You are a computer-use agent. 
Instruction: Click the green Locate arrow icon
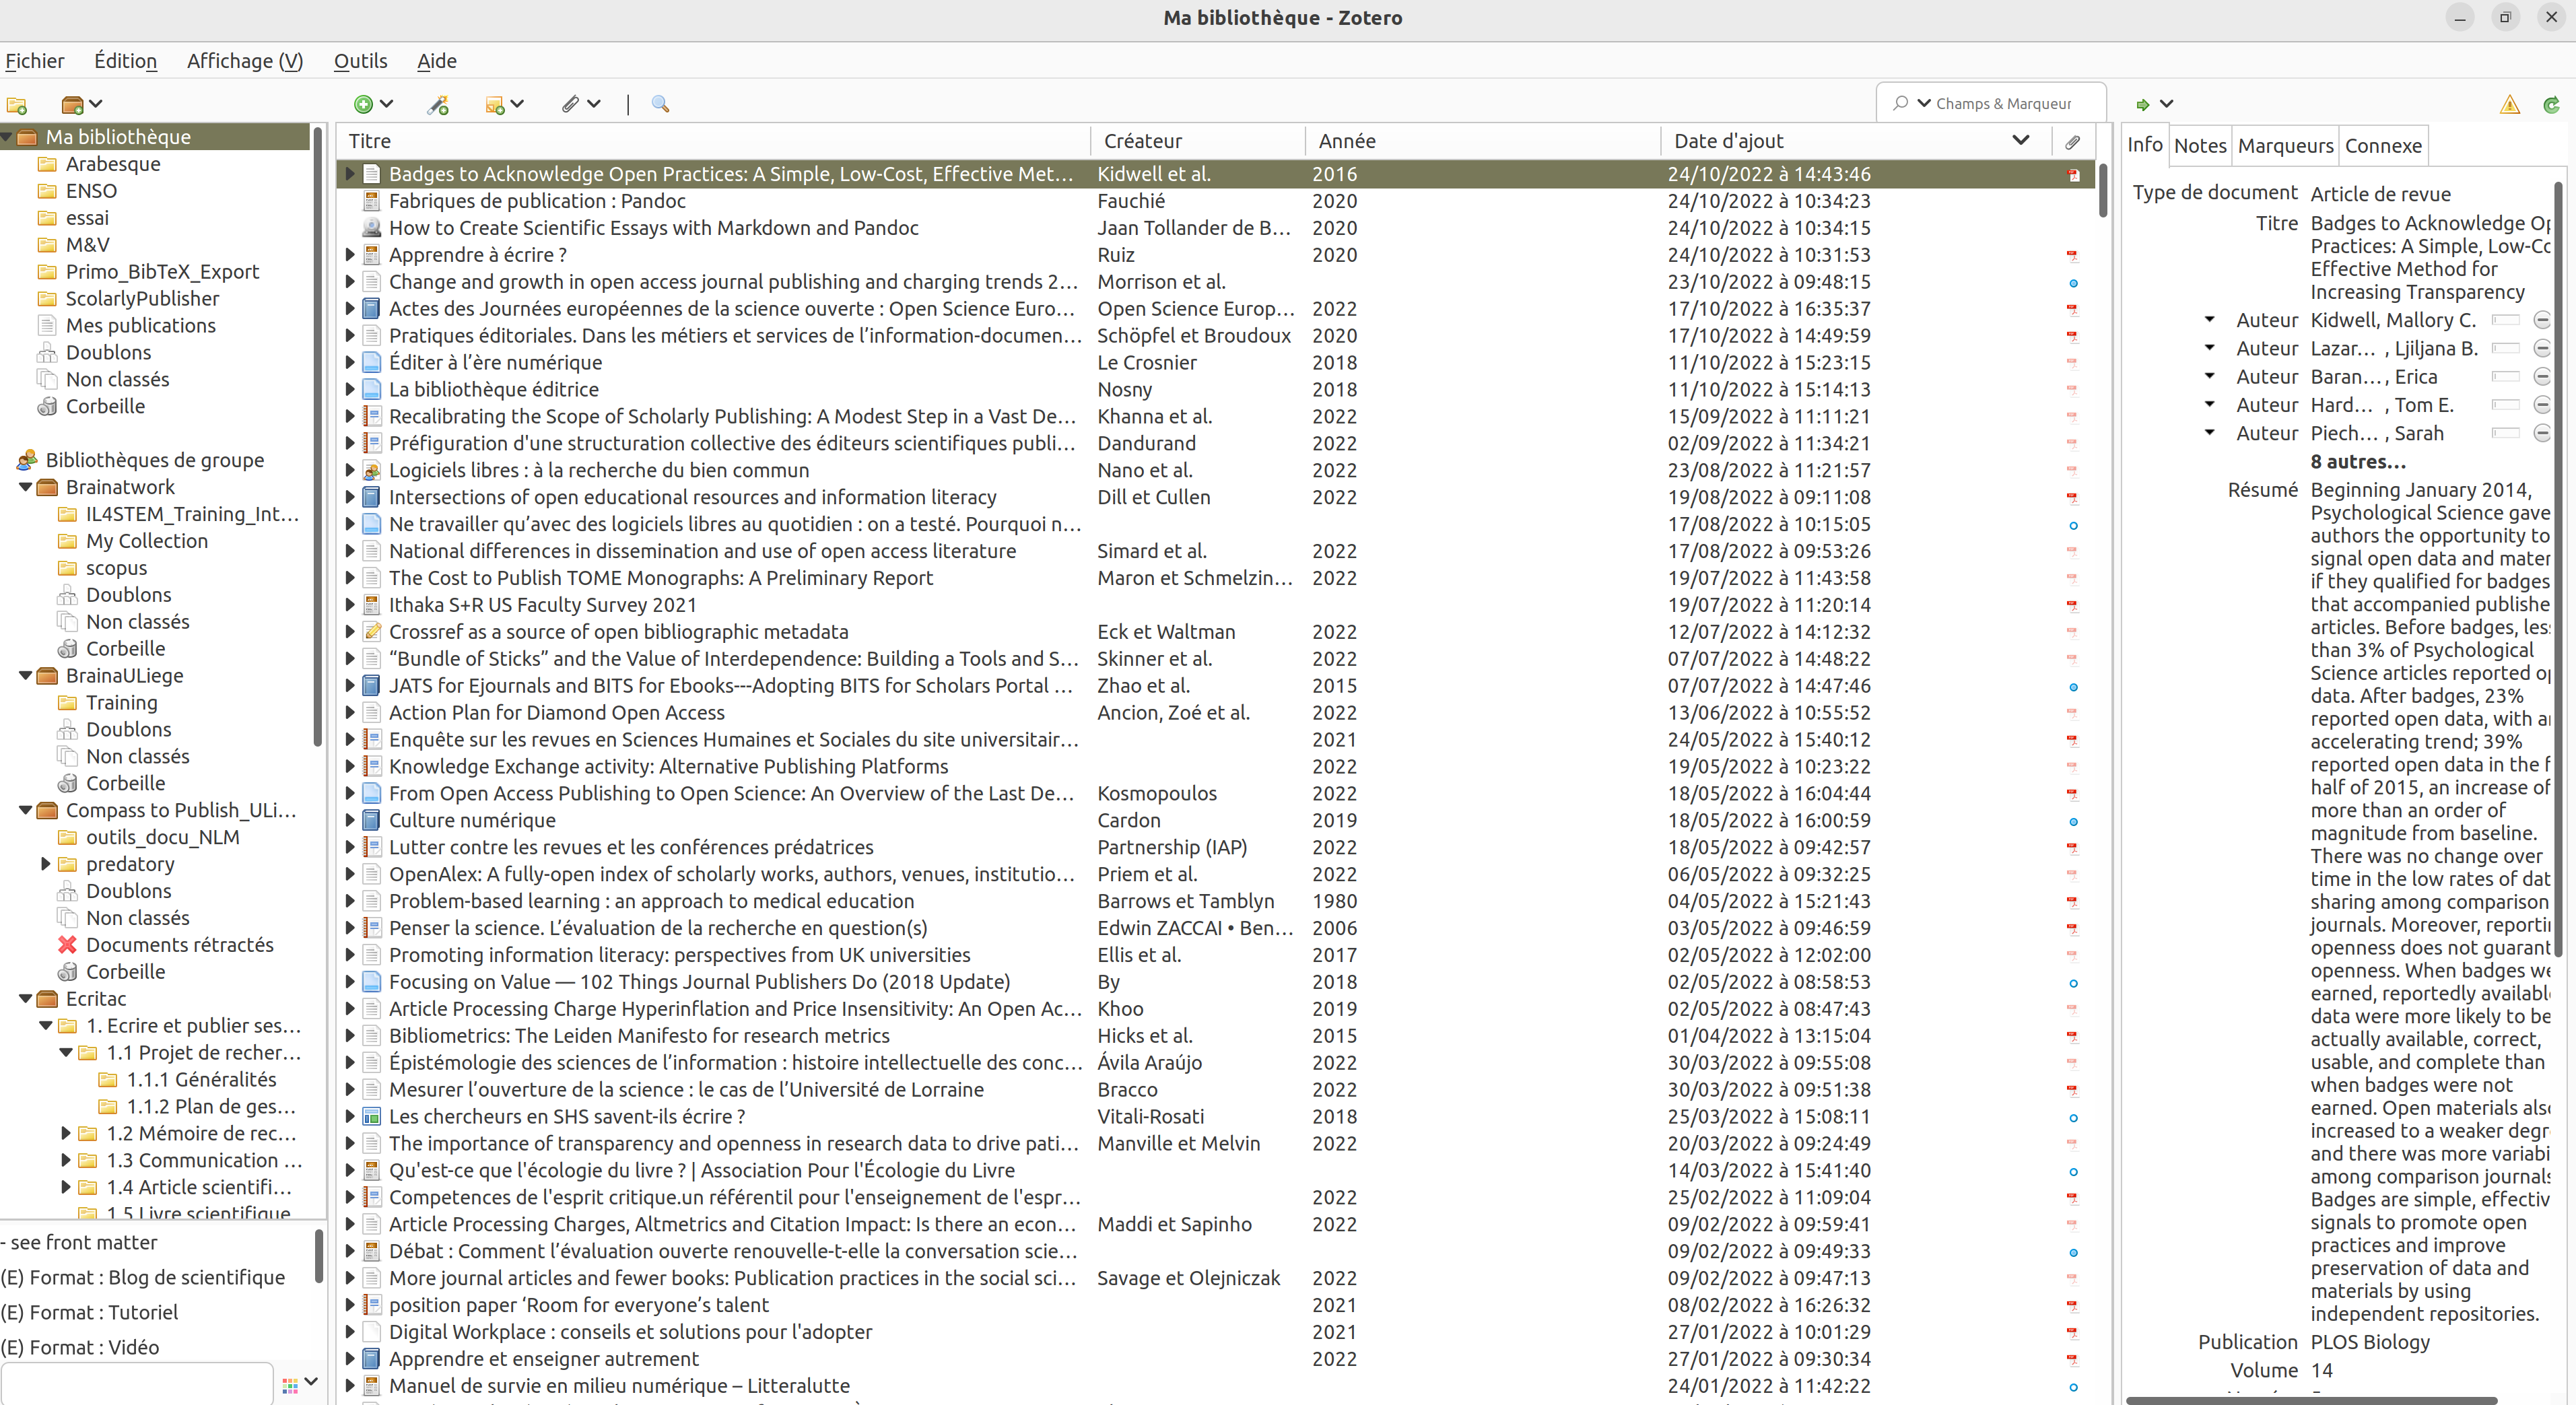click(x=2142, y=104)
